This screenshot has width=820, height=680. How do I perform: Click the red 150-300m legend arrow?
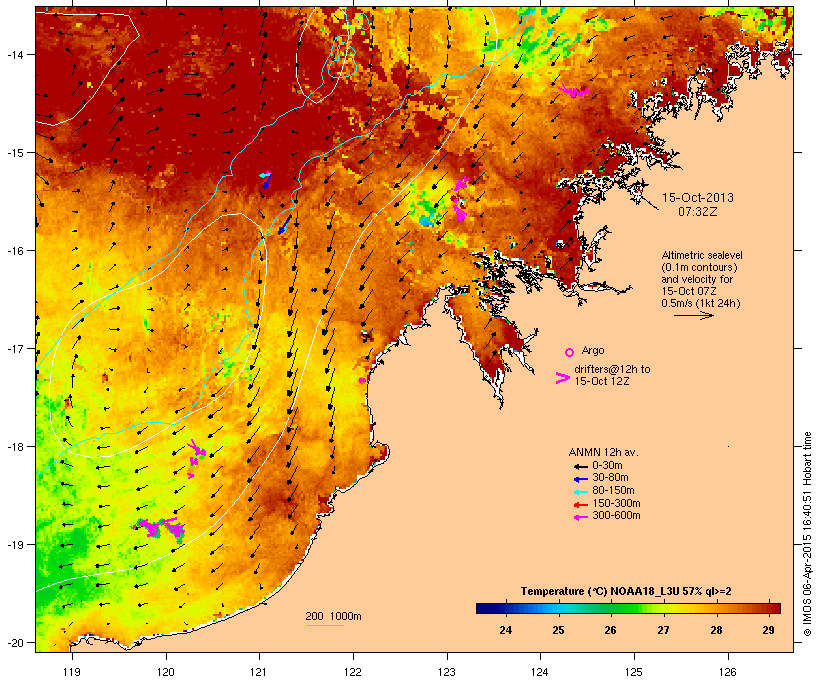[580, 504]
